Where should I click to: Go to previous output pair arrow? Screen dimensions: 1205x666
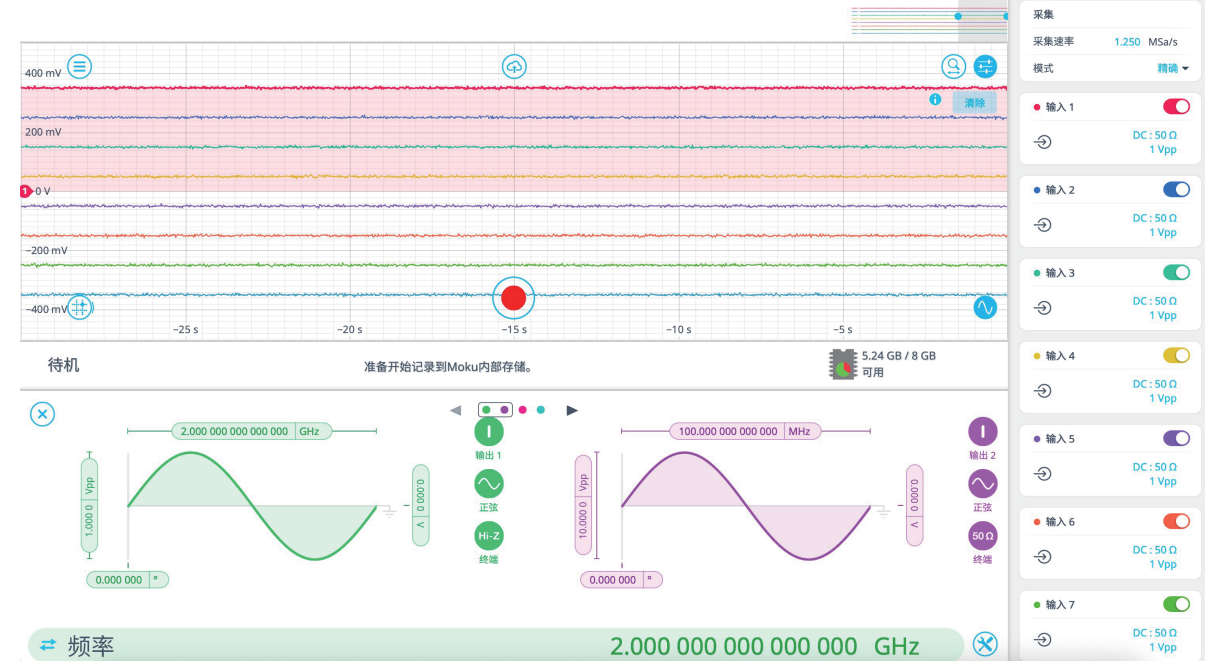click(456, 410)
